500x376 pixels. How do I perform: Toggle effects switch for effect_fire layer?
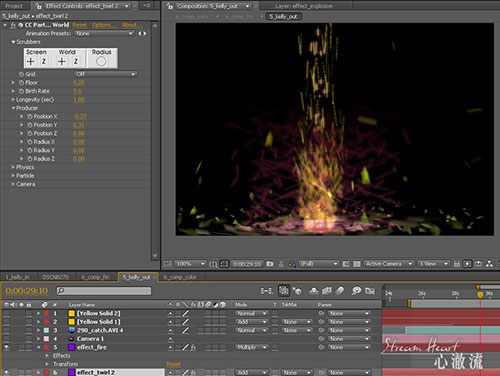click(193, 347)
